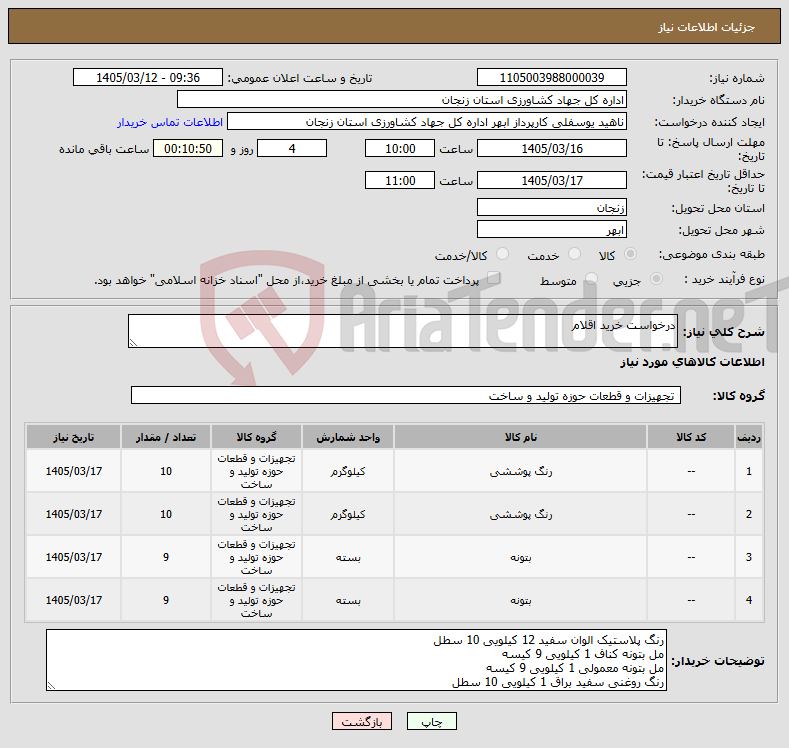Click the remaining days field showing 4
Viewport: 789px width, 748px height.
(292, 148)
